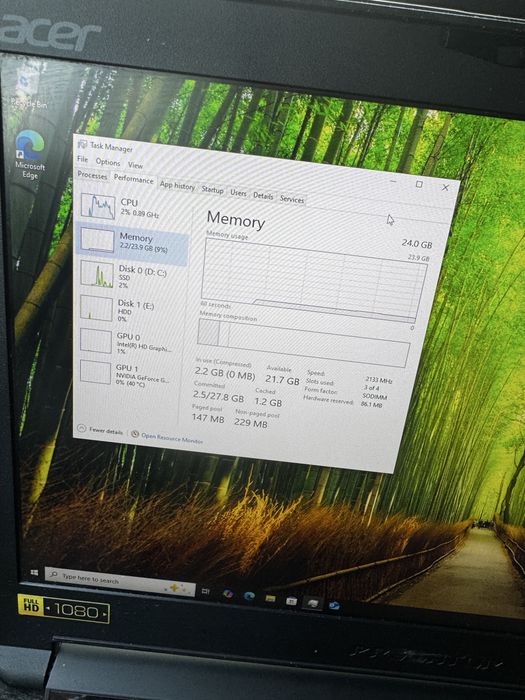Switch to the Details tab

click(263, 196)
